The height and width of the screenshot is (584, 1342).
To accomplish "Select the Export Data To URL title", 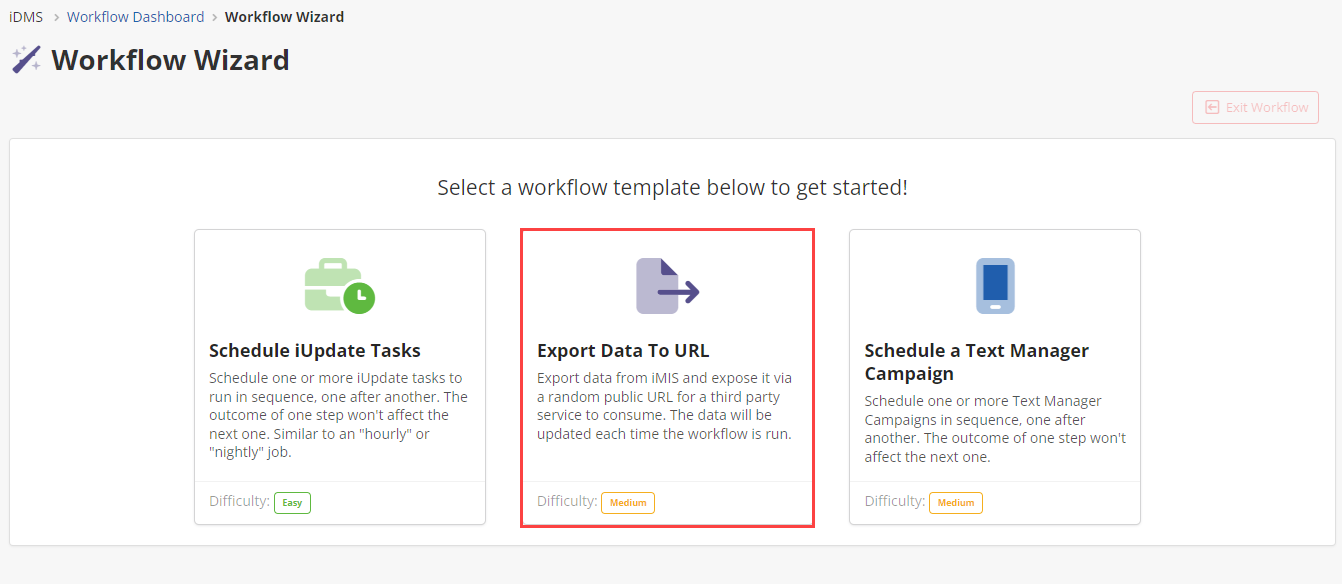I will click(623, 351).
